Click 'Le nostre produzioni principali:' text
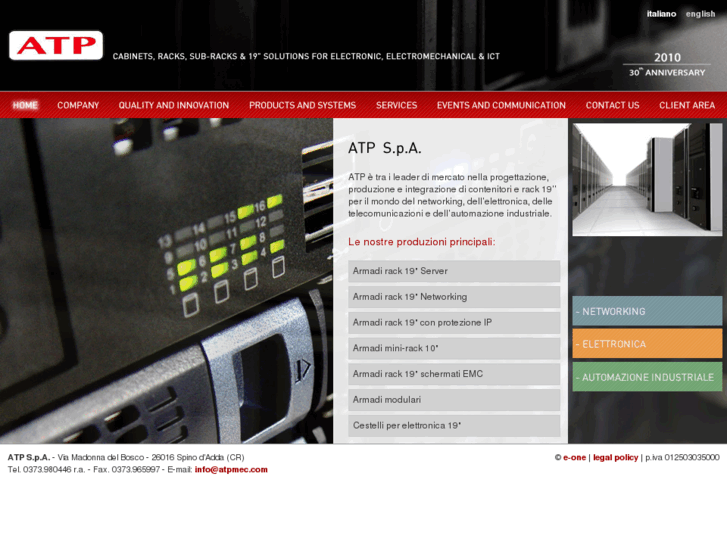This screenshot has height=545, width=727. click(x=421, y=242)
